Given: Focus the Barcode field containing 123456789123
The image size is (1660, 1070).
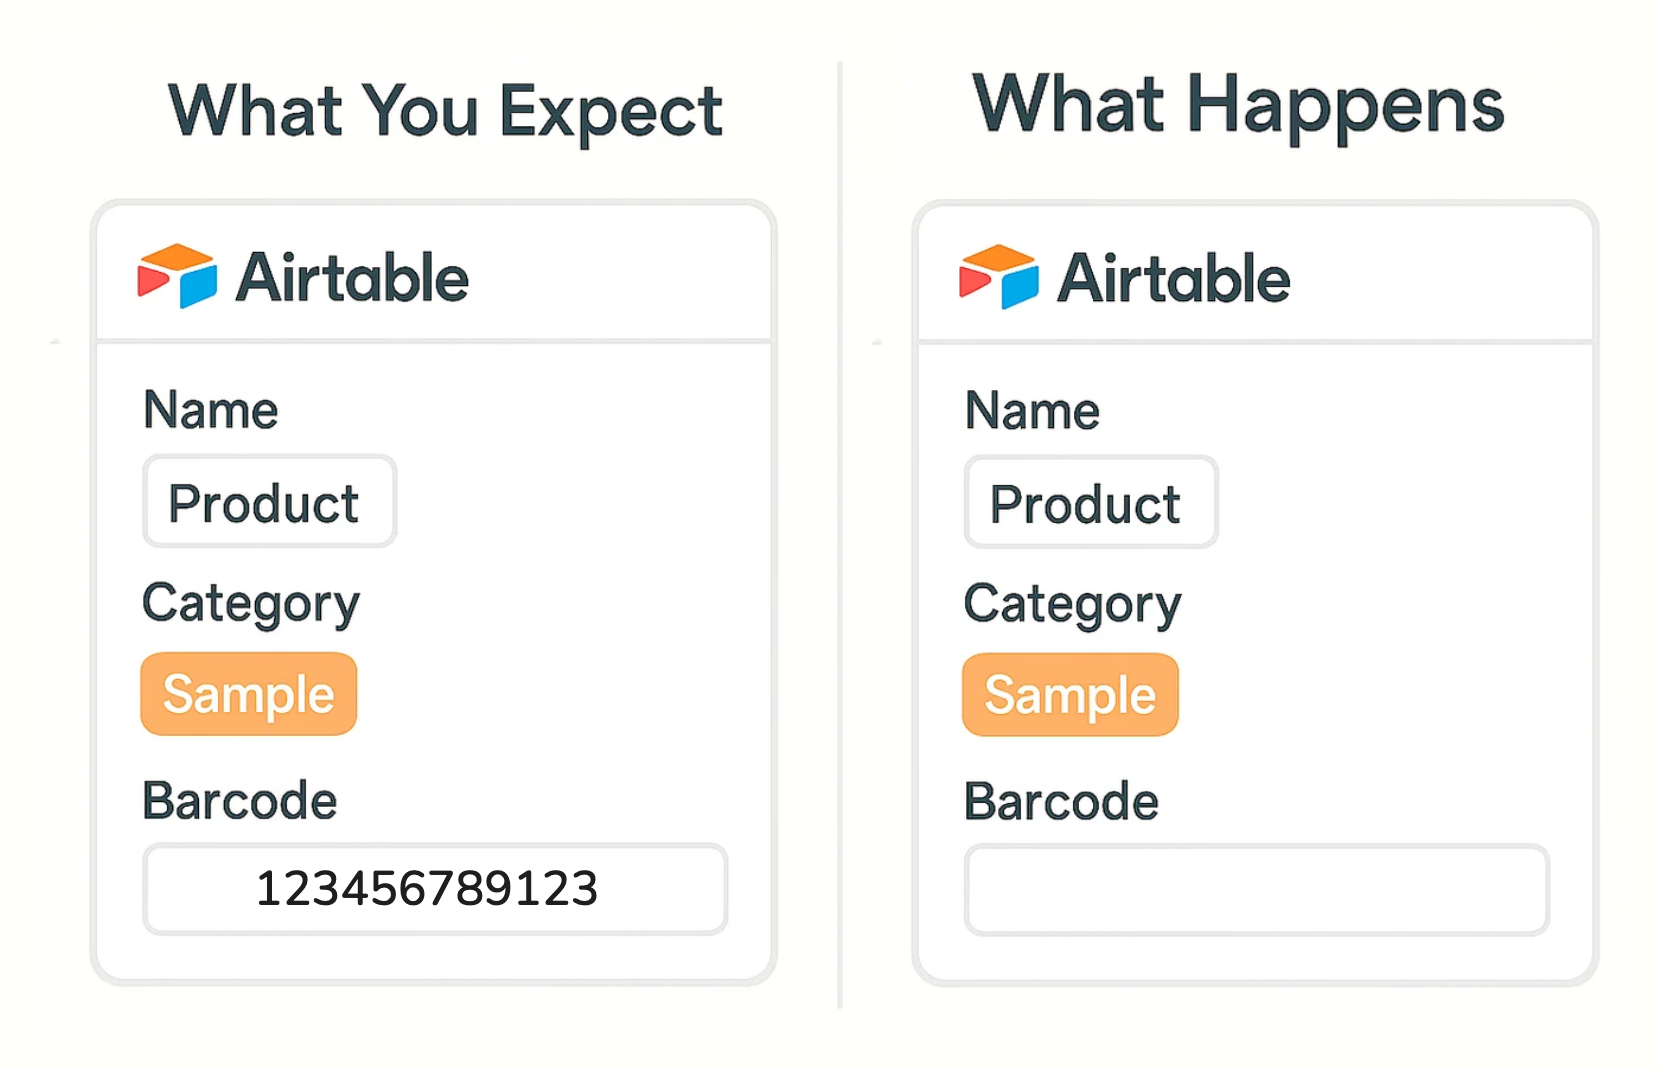Looking at the screenshot, I should 435,889.
